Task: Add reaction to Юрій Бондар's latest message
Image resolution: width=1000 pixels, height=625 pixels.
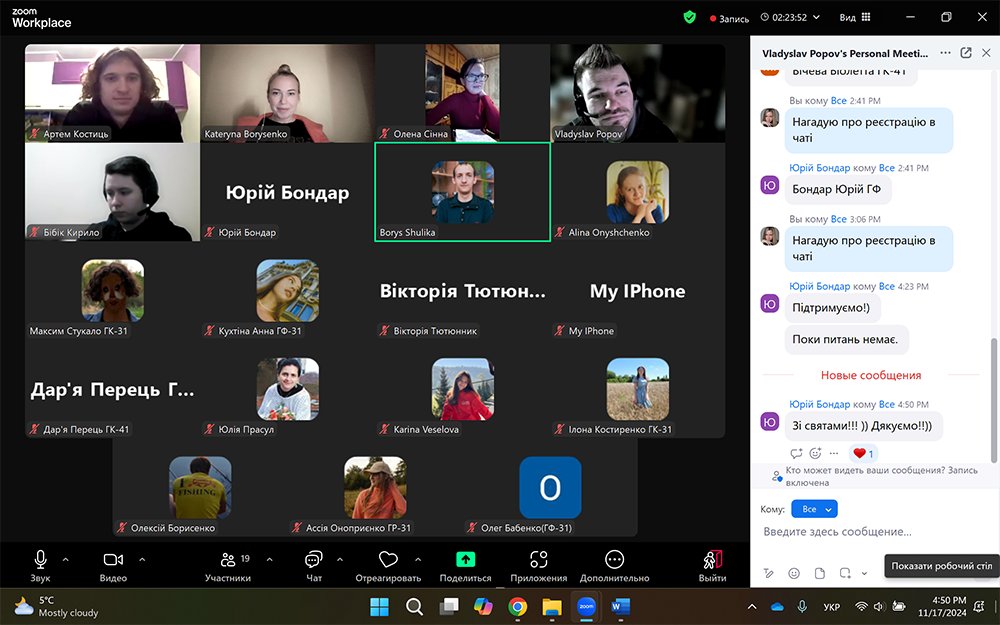Action: [815, 453]
